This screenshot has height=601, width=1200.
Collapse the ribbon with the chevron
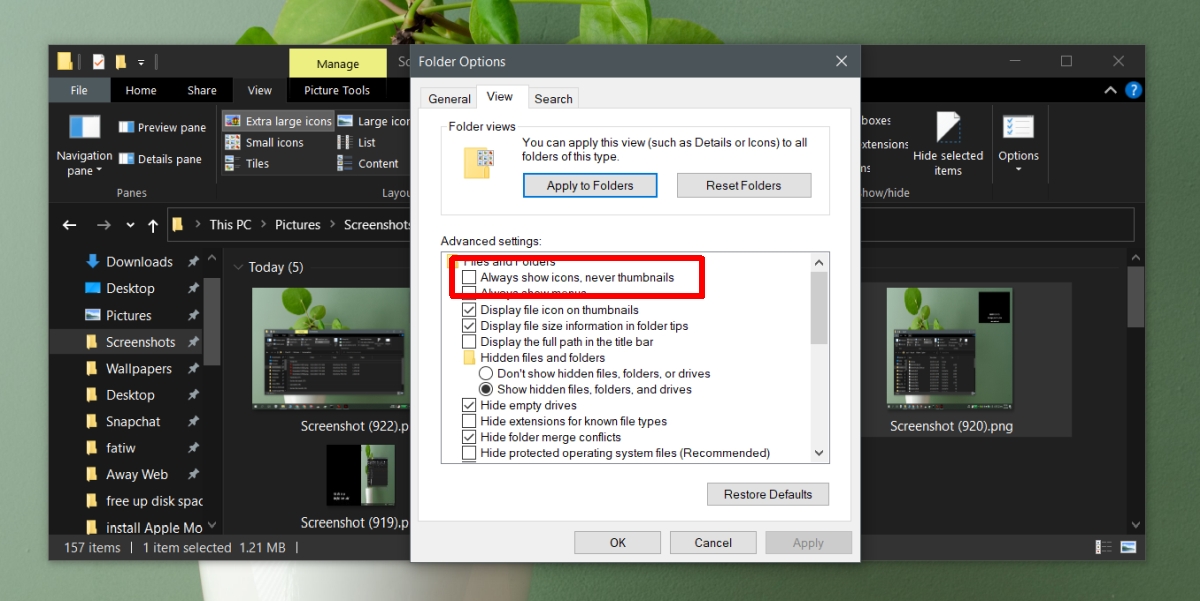coord(1110,90)
